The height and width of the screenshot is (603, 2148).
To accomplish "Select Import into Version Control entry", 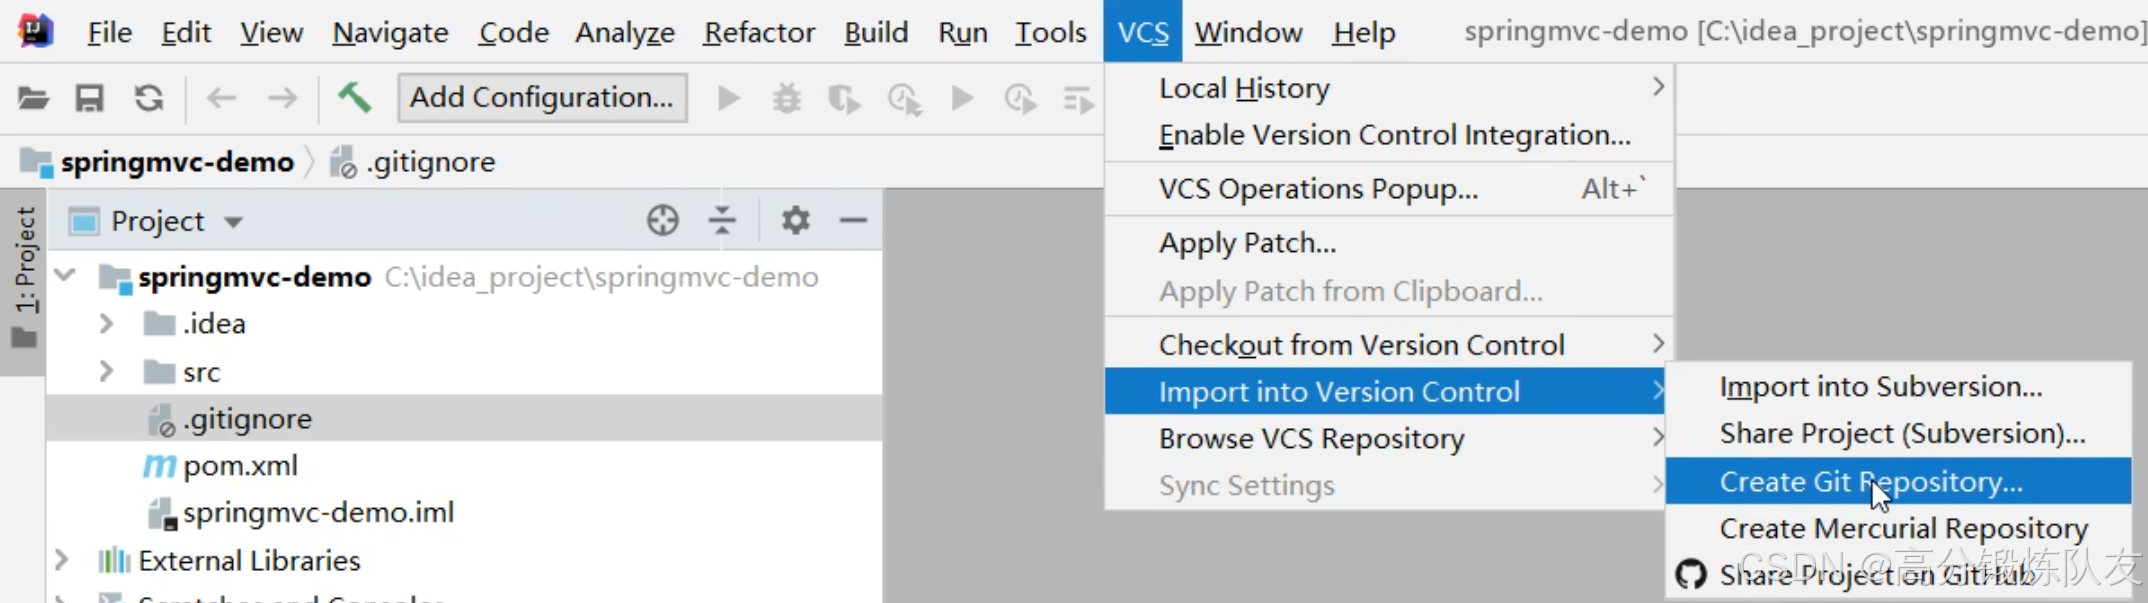I will (x=1385, y=391).
